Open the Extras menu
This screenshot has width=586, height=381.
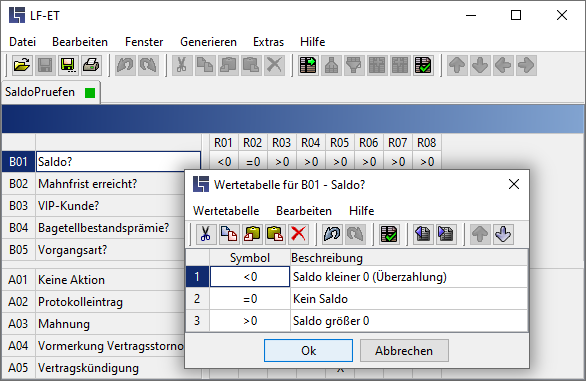click(268, 42)
